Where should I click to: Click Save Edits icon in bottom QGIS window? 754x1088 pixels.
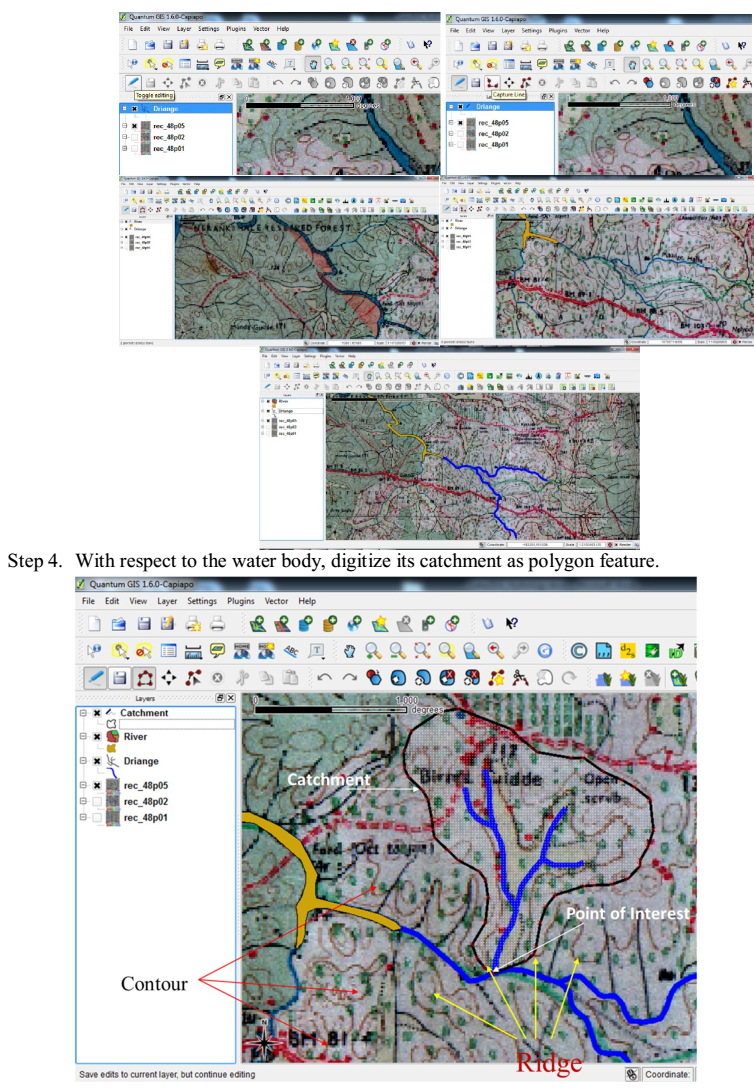point(119,677)
